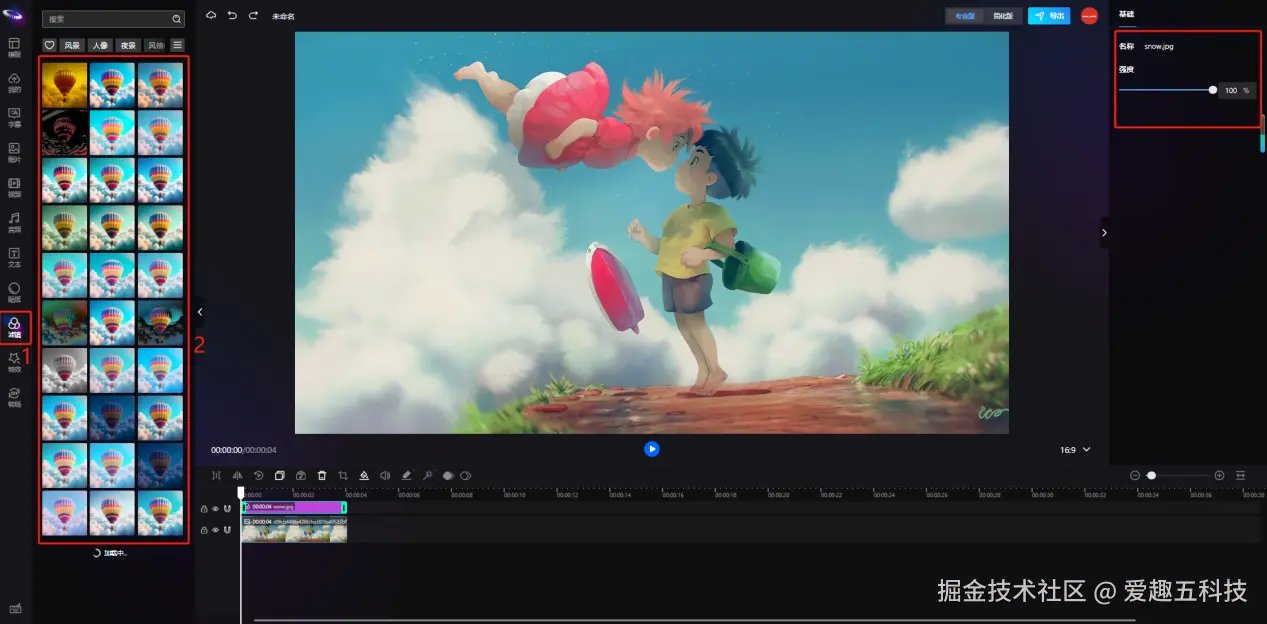Open the 转场 transitions panel in sidebar
Image resolution: width=1267 pixels, height=624 pixels.
tap(14, 397)
